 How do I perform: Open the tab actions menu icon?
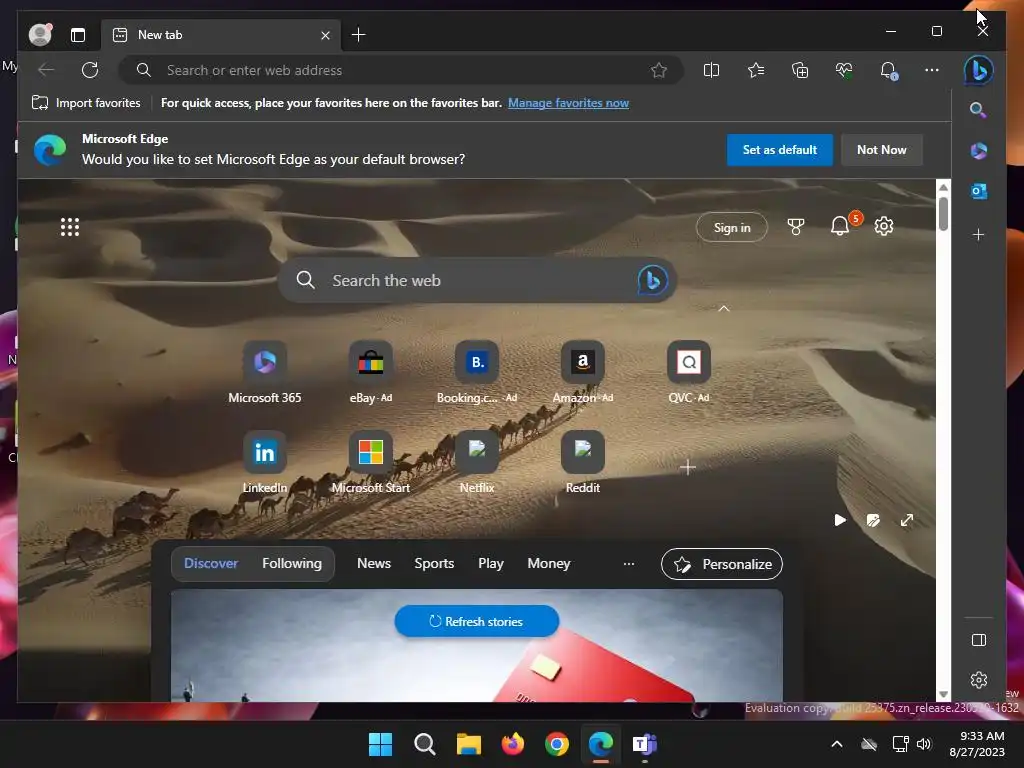coord(78,35)
